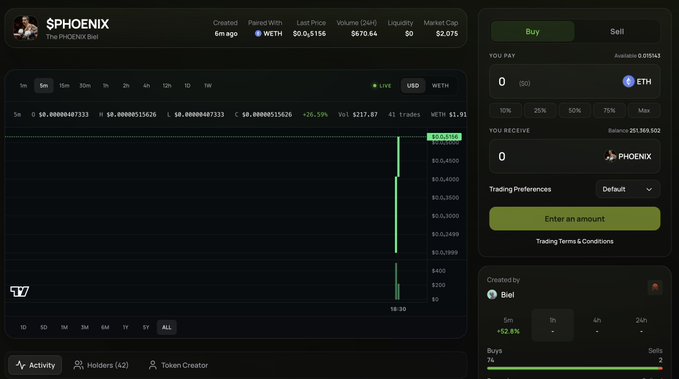Screen dimensions: 679x379
Task: Set chart interval to 15m
Action: (x=64, y=86)
